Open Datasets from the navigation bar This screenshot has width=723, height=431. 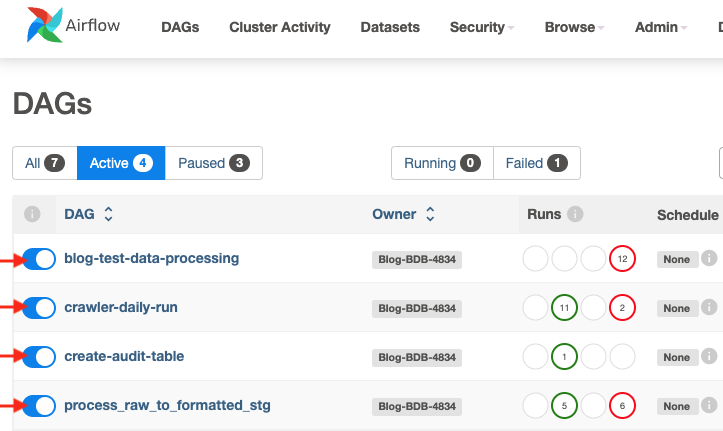390,27
